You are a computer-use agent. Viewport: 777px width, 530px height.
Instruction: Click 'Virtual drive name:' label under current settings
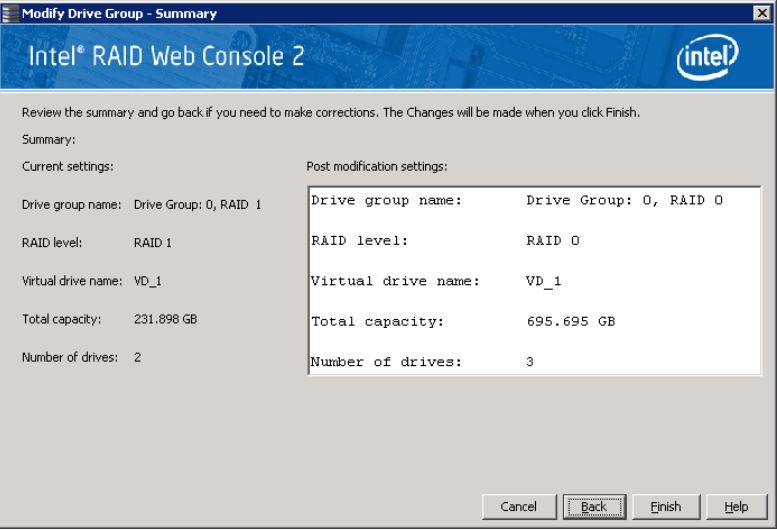[x=72, y=281]
